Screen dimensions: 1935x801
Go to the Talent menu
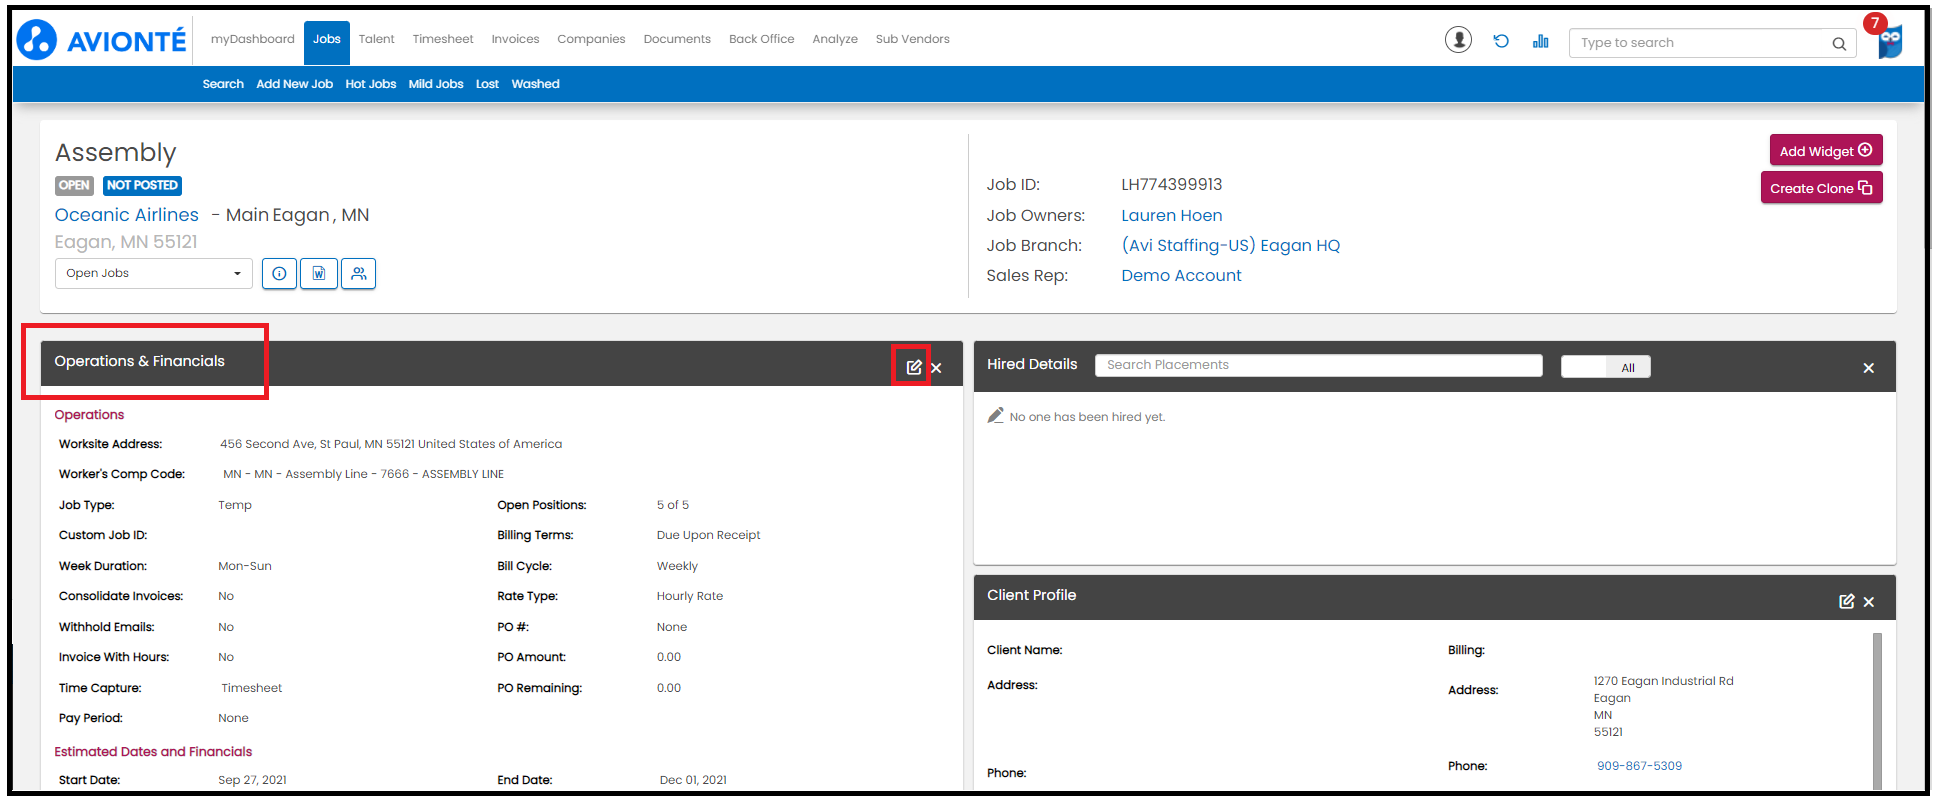377,39
